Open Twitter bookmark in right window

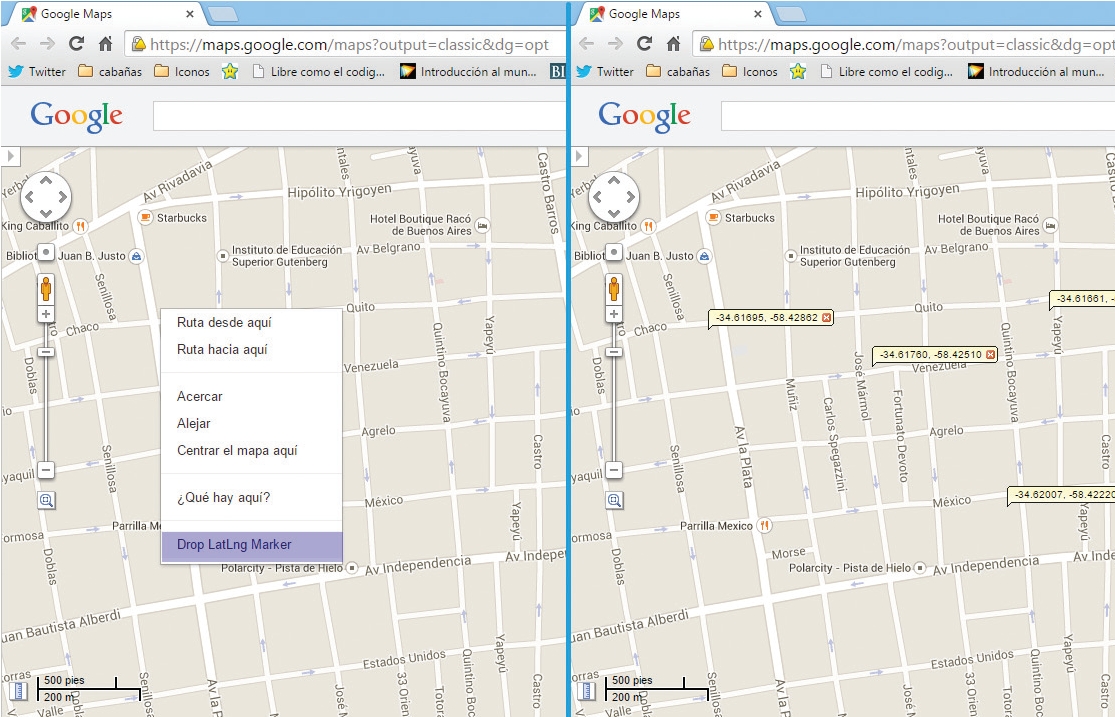(x=604, y=71)
